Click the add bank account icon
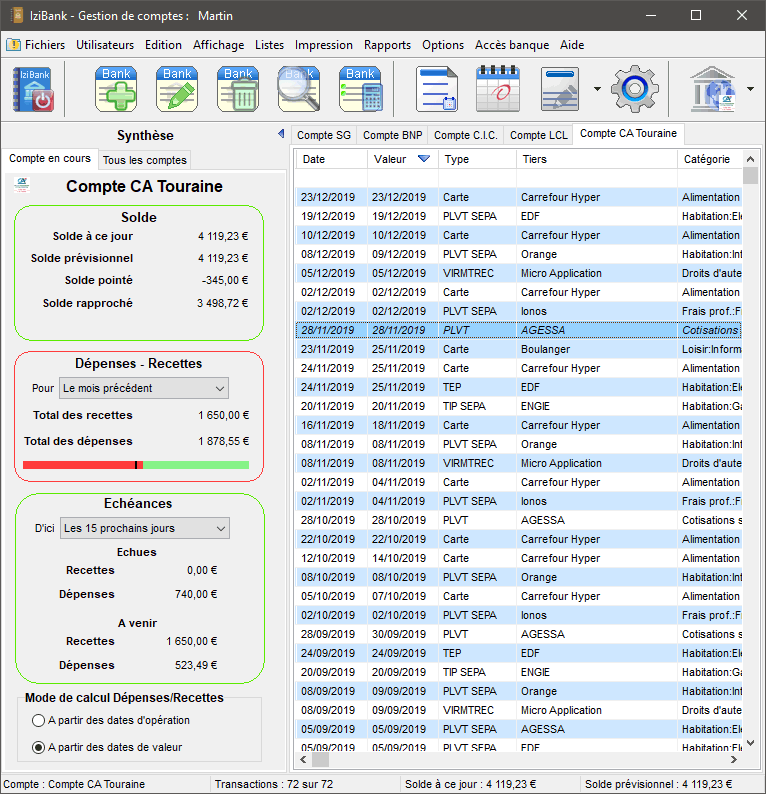The image size is (766, 794). (x=116, y=89)
